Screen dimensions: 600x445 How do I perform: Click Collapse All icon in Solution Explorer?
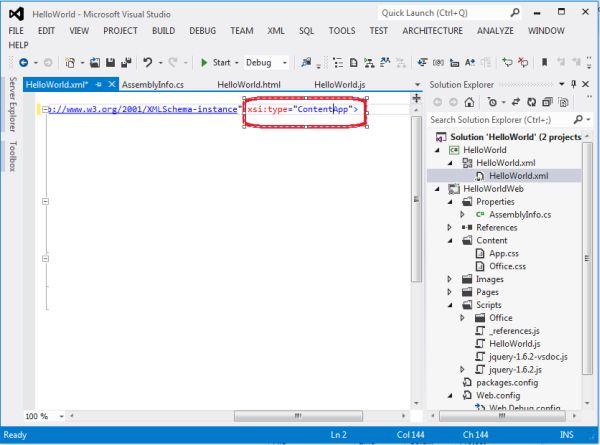click(x=548, y=102)
